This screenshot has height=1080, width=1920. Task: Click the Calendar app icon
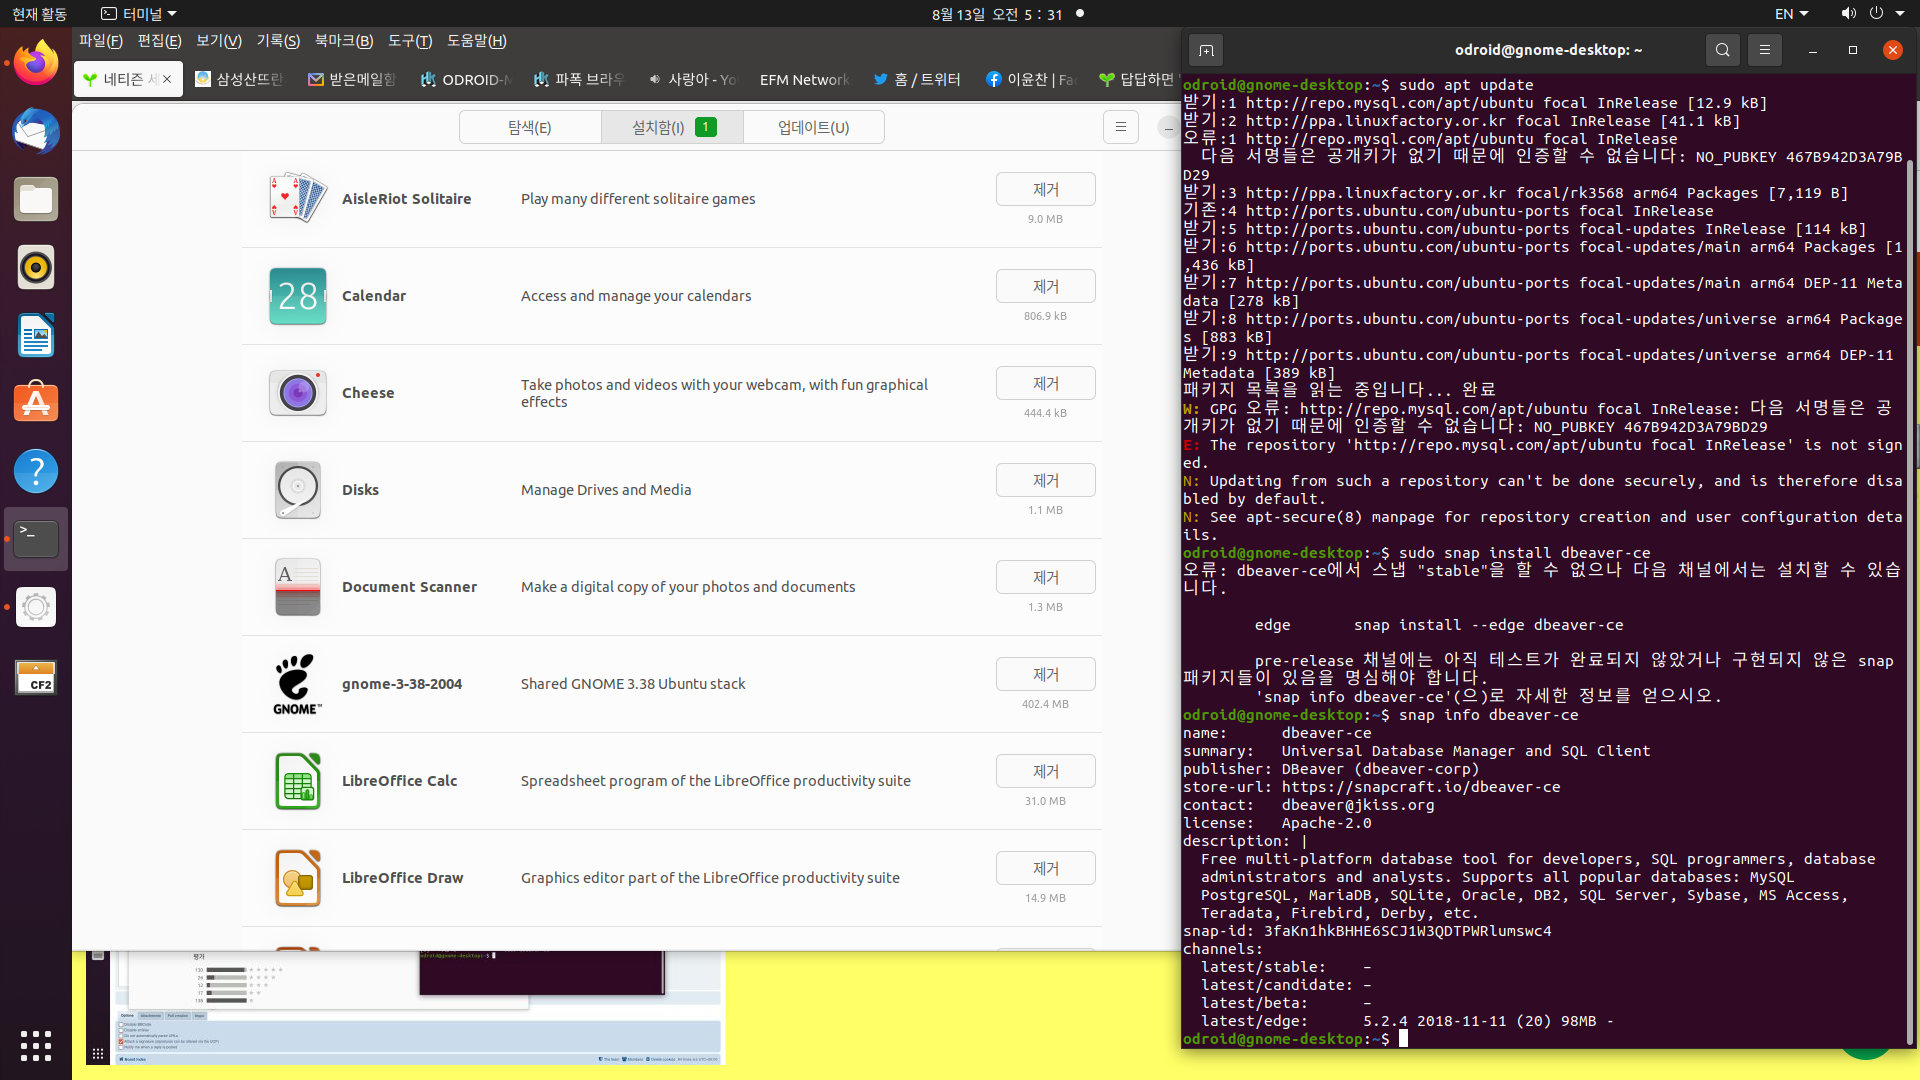coord(297,296)
